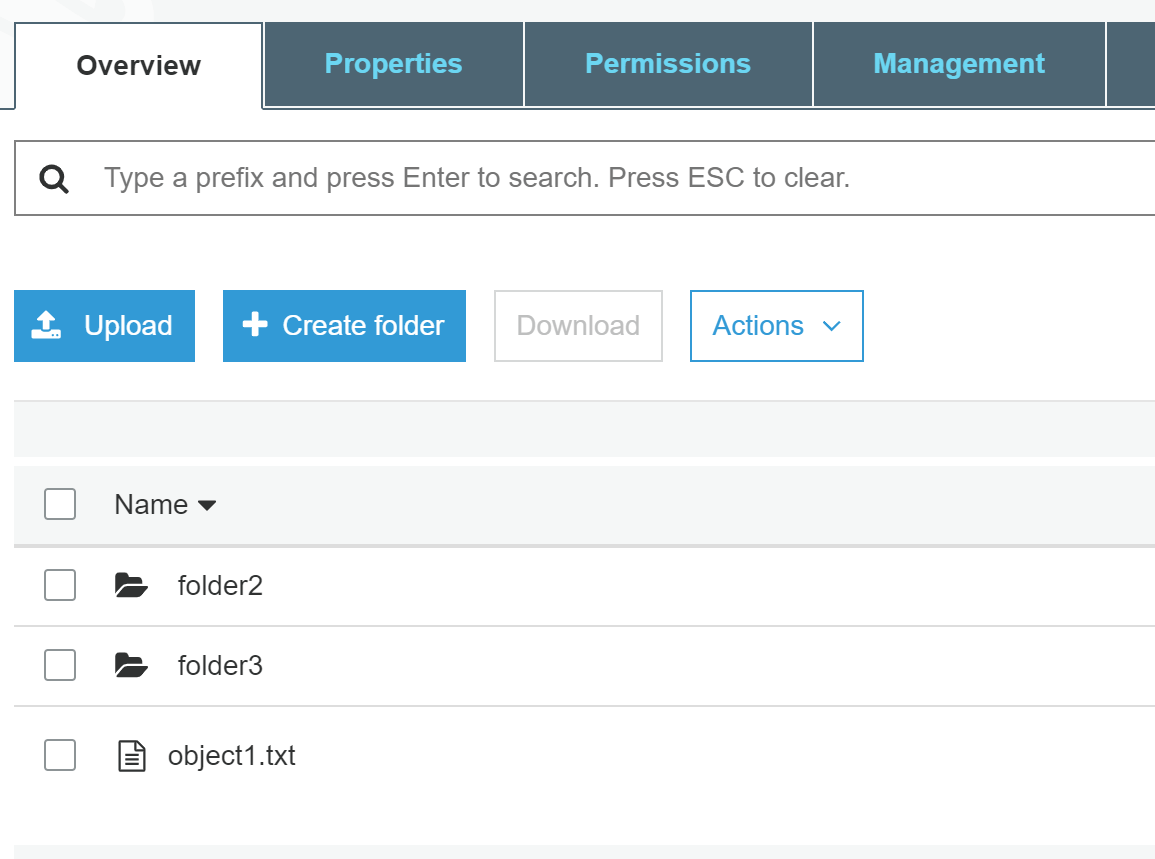Screen dimensions: 1155x859
Task: Open the Actions dropdown menu
Action: point(776,325)
